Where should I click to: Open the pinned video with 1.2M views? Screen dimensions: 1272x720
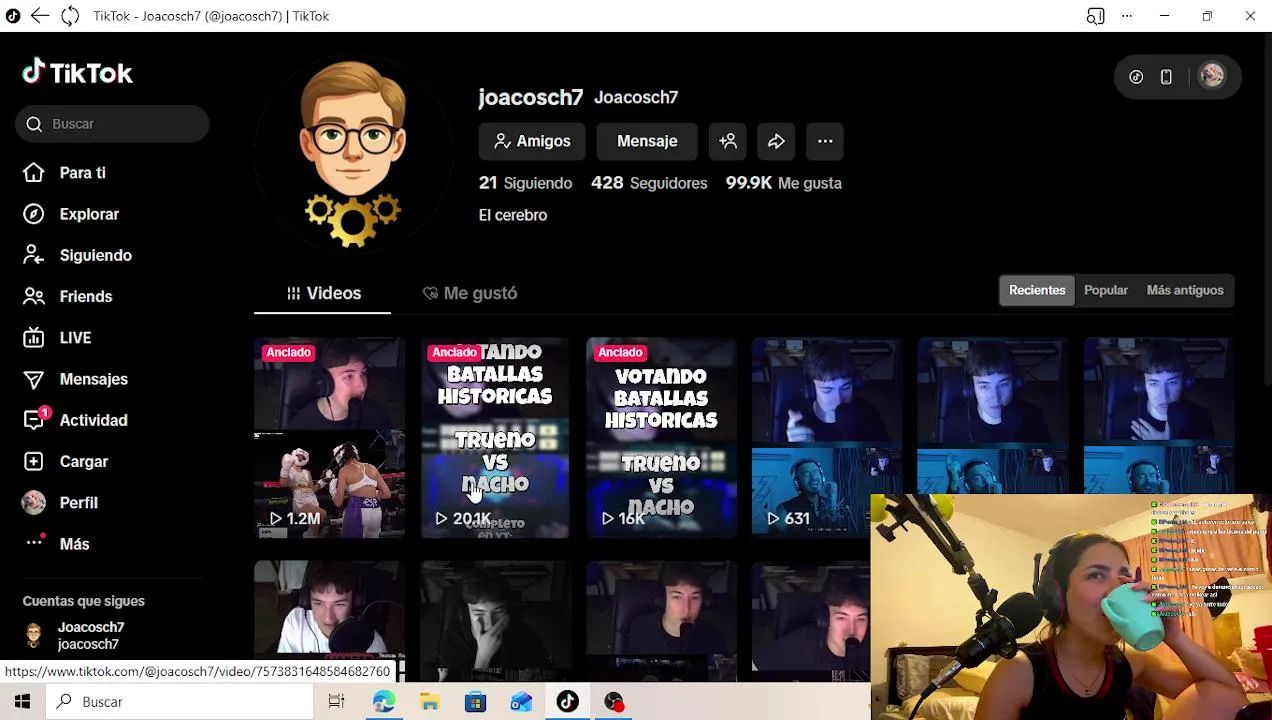[x=329, y=438]
